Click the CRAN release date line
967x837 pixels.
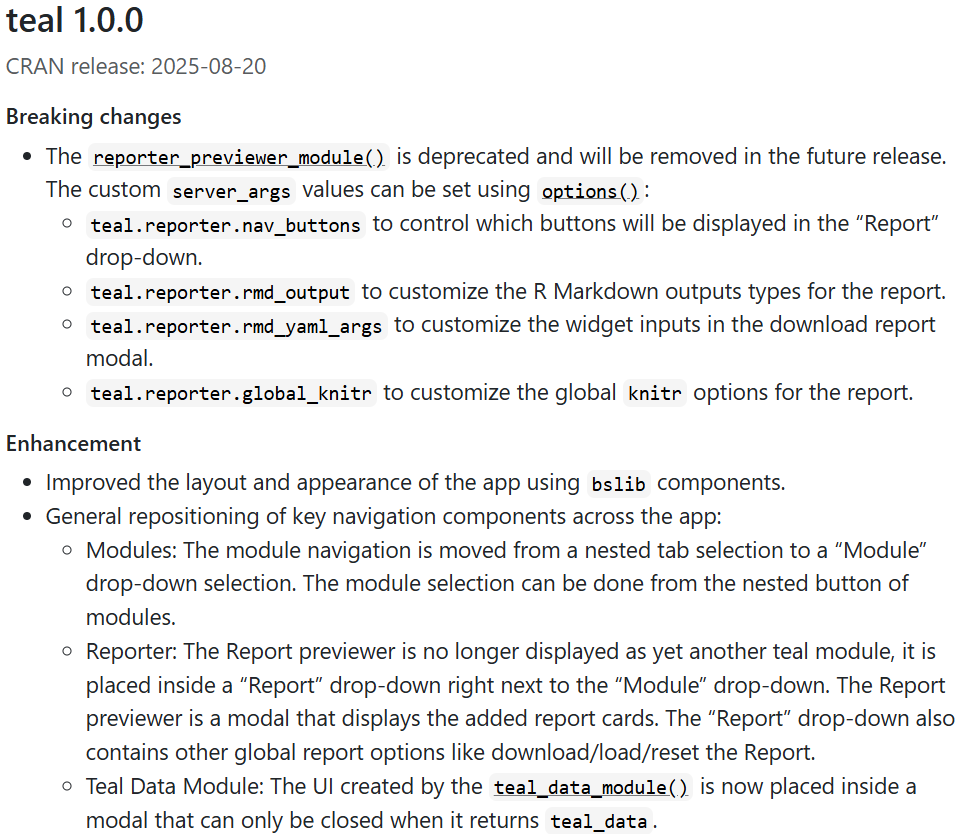tap(136, 67)
